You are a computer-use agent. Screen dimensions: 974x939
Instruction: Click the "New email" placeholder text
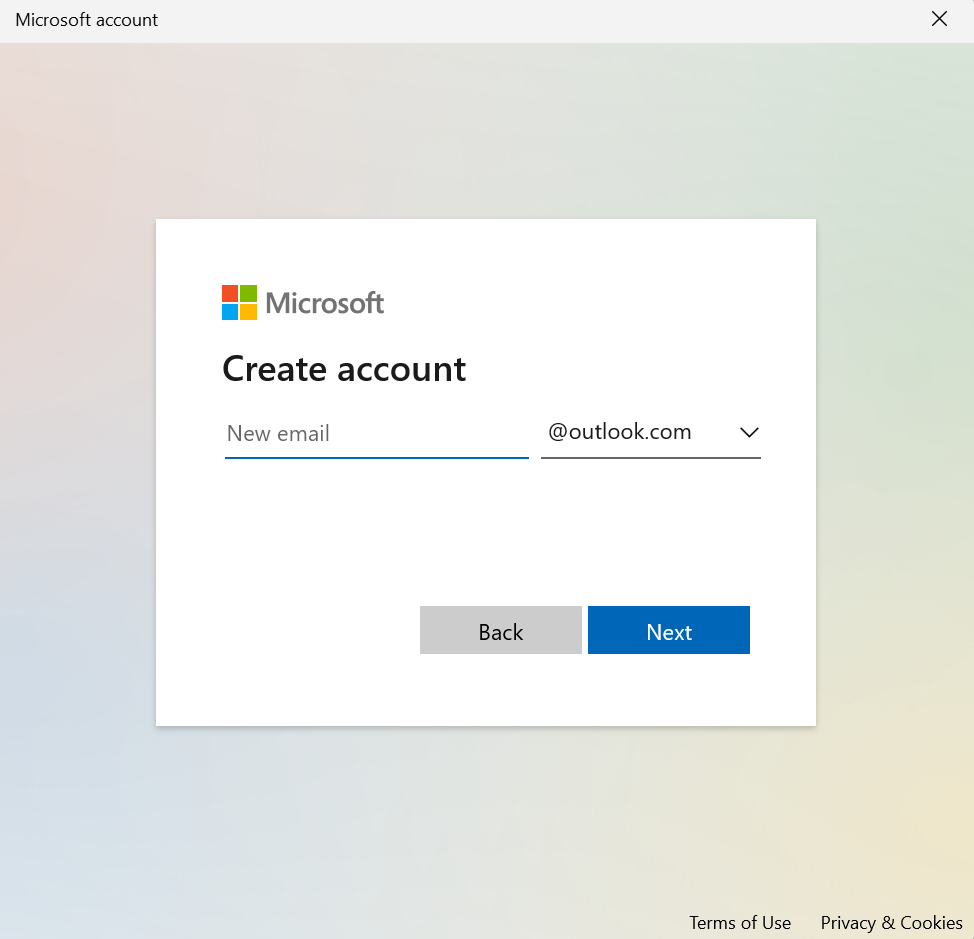pyautogui.click(x=278, y=434)
